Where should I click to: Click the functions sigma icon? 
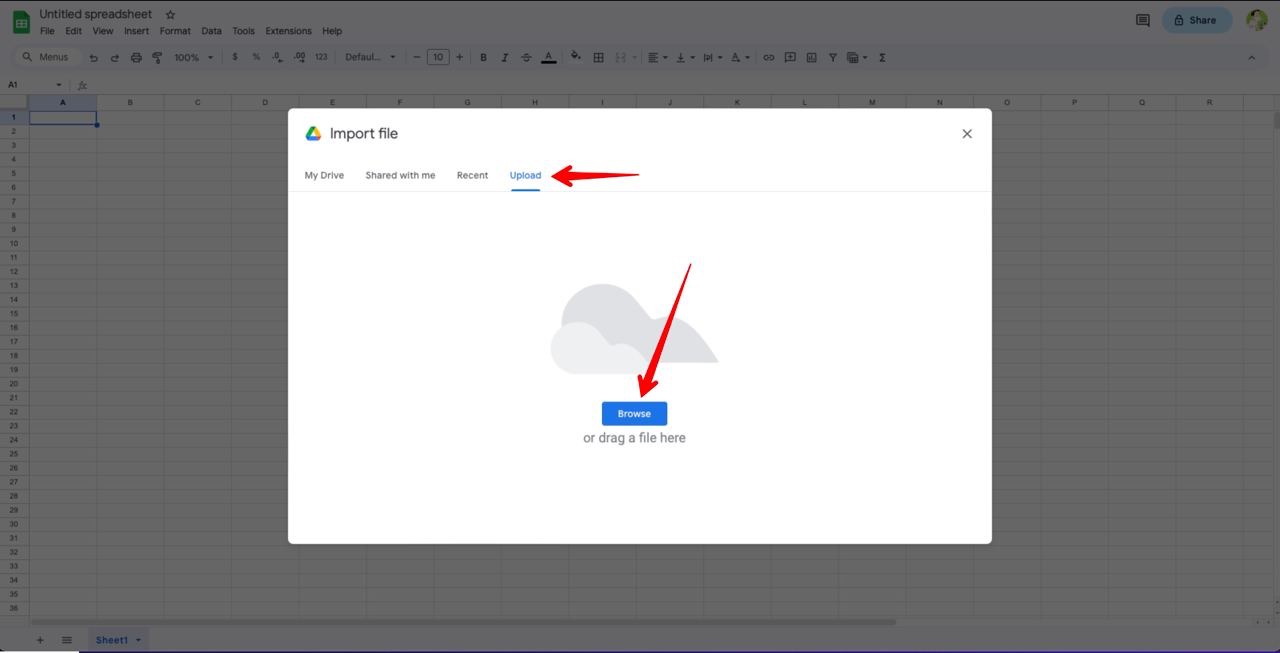coord(882,58)
